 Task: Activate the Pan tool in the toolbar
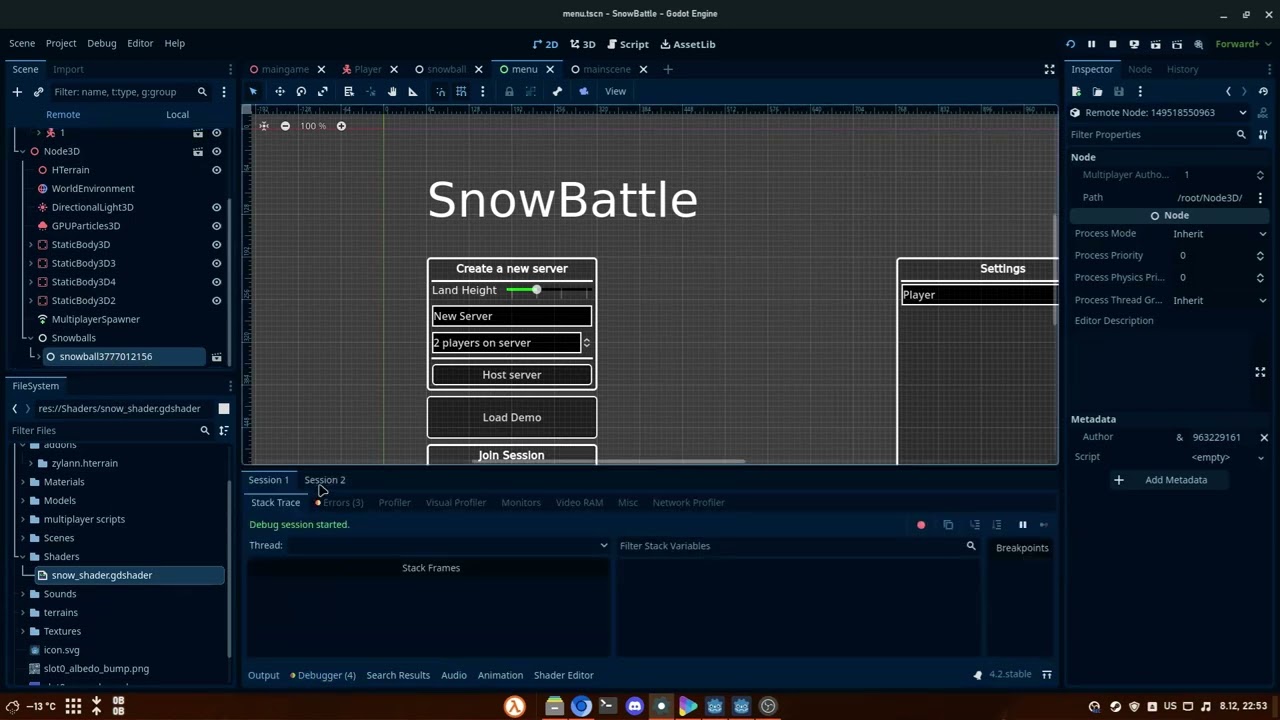click(391, 91)
